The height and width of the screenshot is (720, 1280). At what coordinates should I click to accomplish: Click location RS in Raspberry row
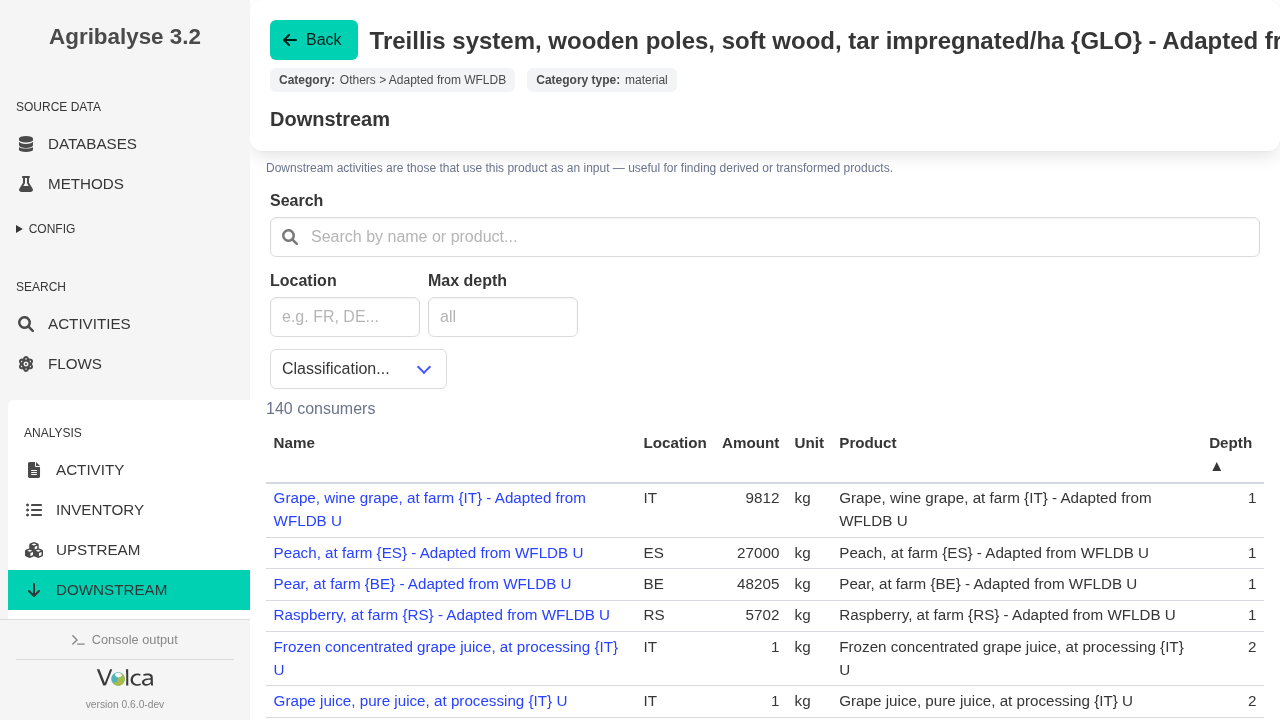[x=653, y=615]
